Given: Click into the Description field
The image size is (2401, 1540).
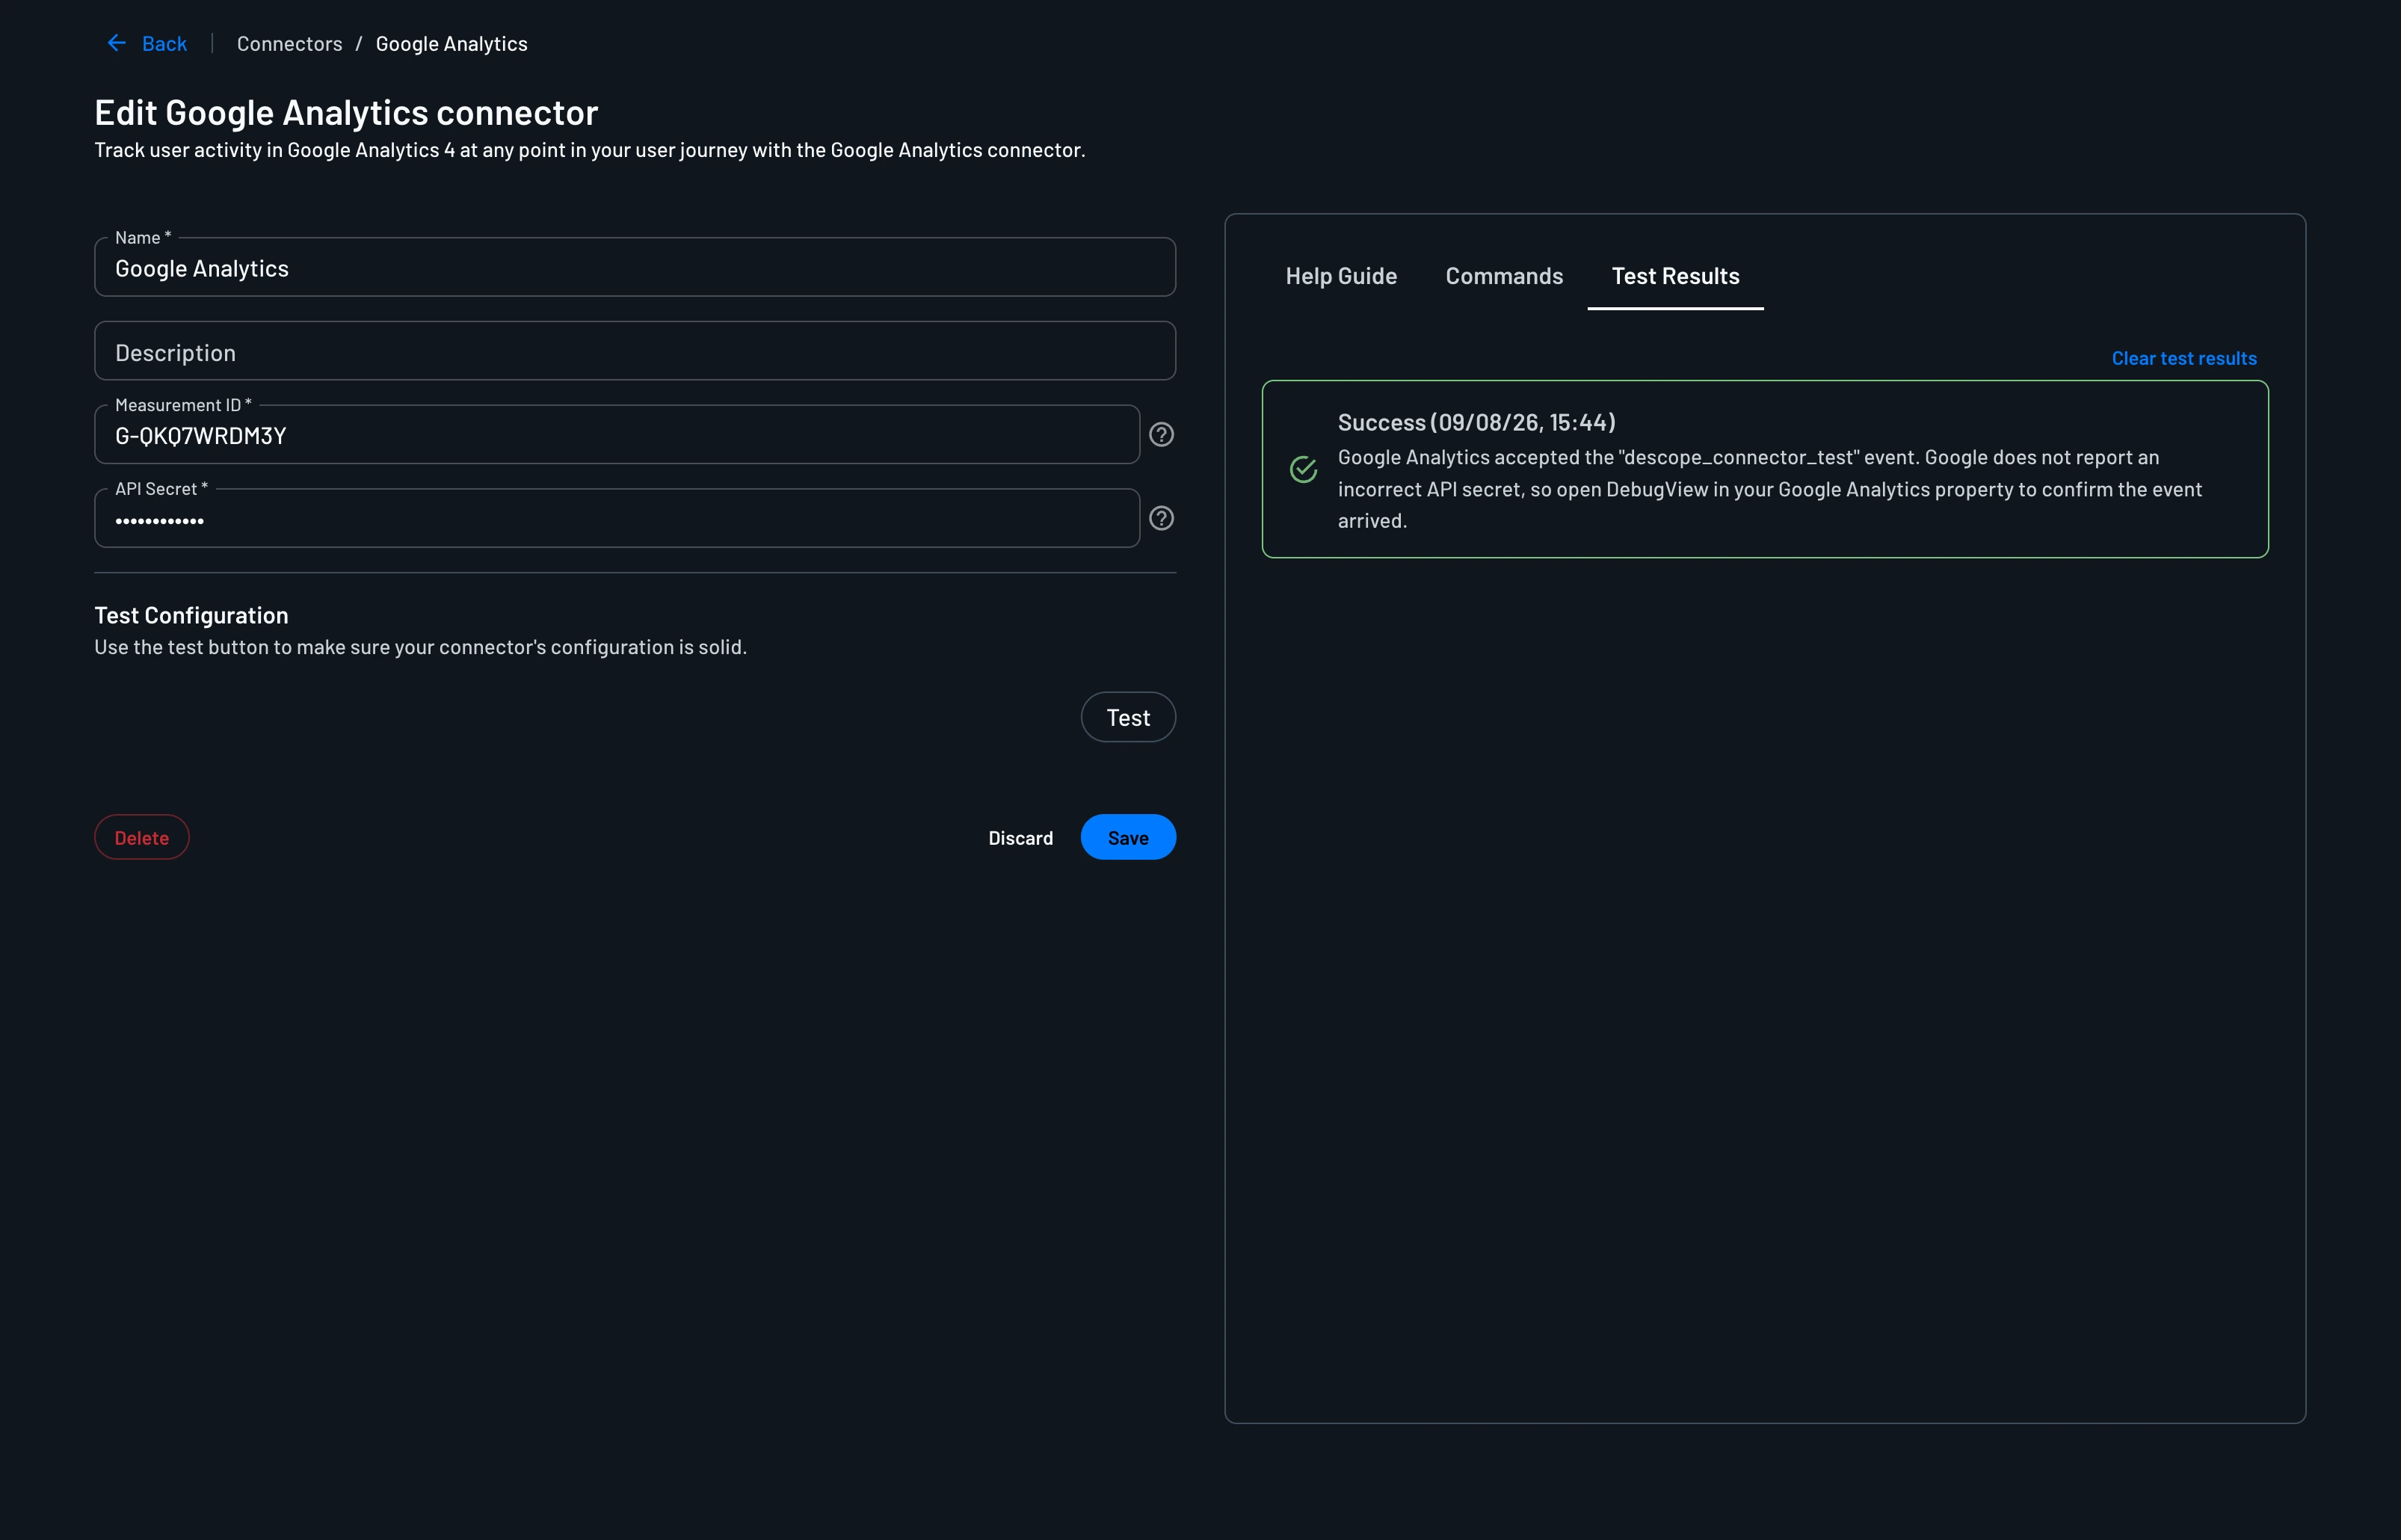Looking at the screenshot, I should pos(635,351).
